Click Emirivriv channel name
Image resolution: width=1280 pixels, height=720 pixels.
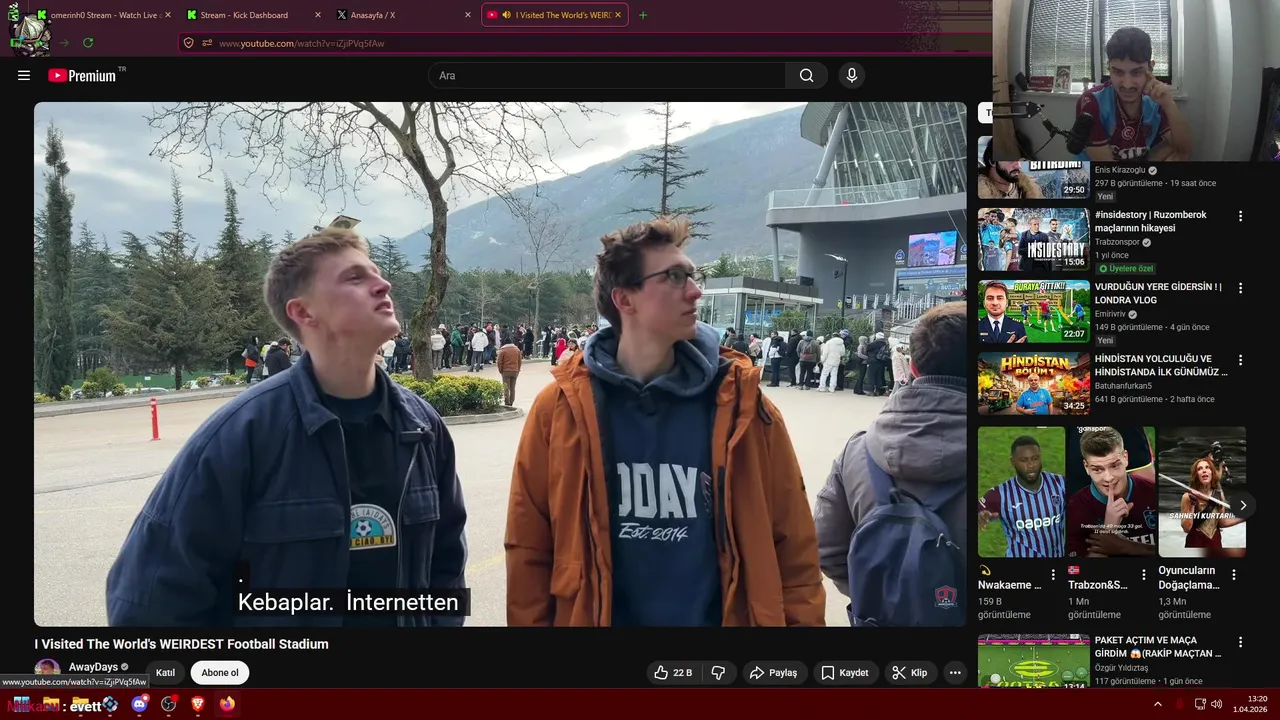coord(1110,314)
